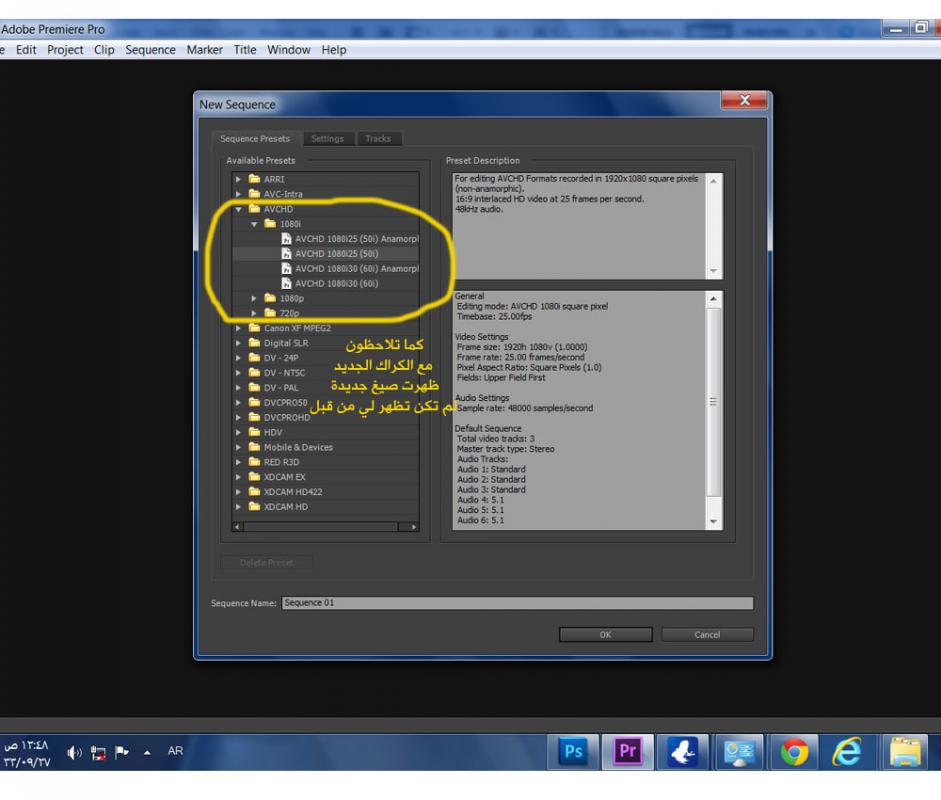
Task: Click the DVCPRO50 folder icon
Action: coord(254,402)
